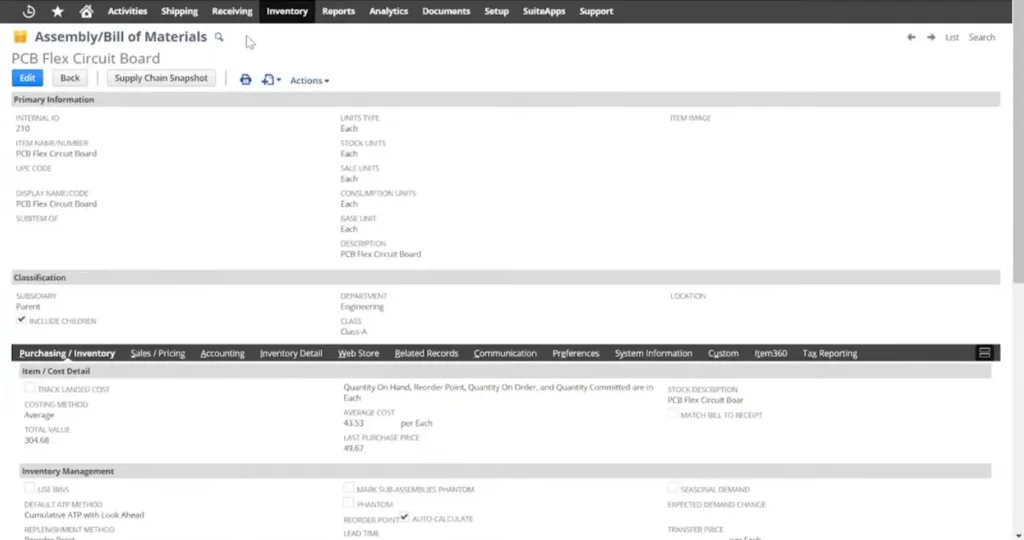Click the Shortcuts star icon
Image resolution: width=1024 pixels, height=540 pixels.
point(57,11)
